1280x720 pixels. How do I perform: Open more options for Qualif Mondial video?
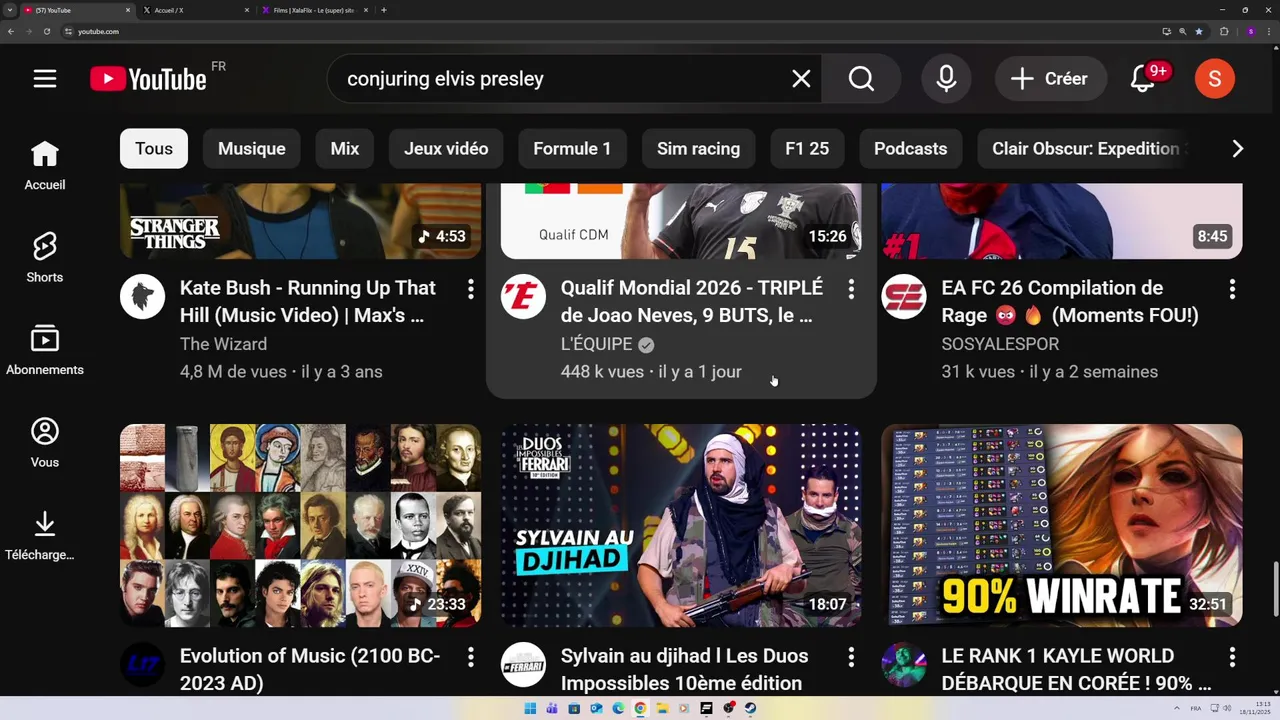(x=851, y=289)
